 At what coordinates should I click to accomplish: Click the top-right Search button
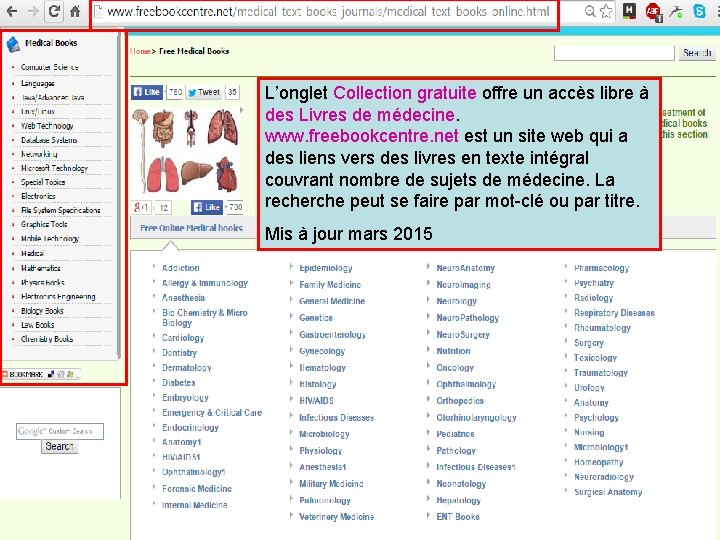(697, 53)
